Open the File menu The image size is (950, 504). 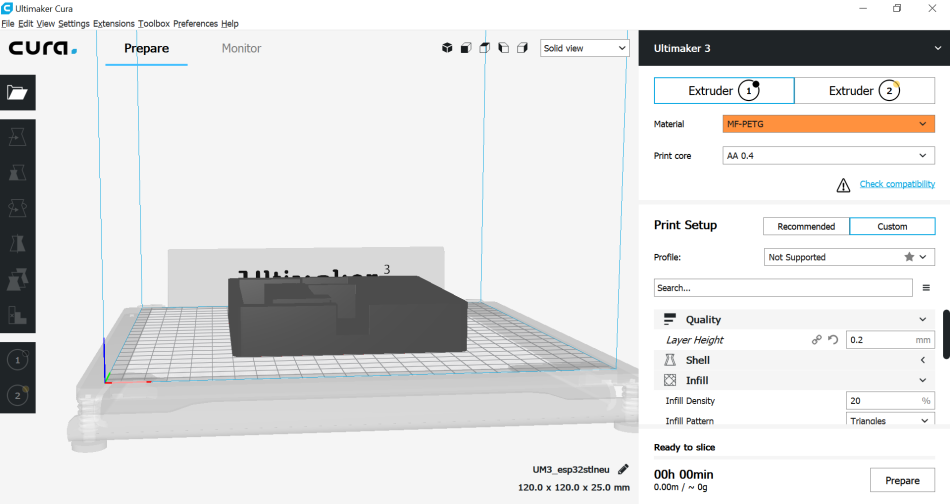pos(8,24)
